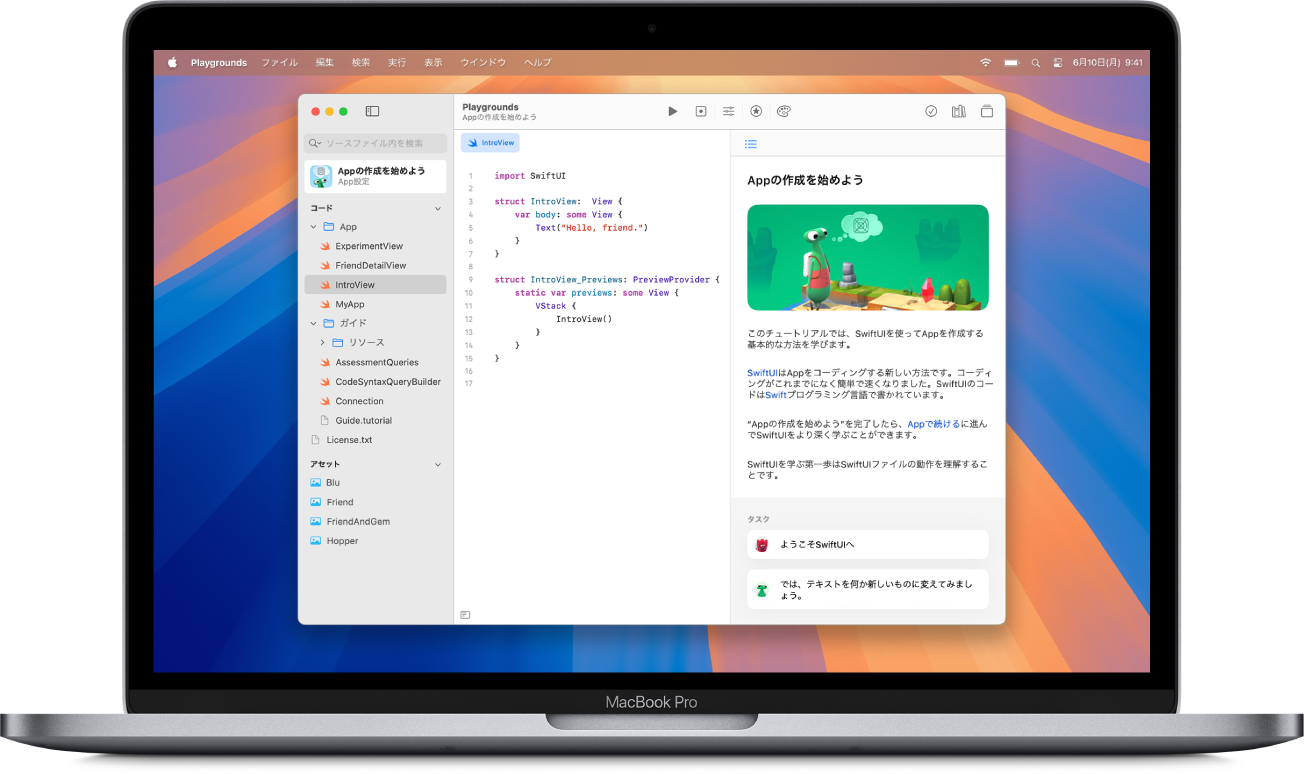
Task: Open Appの作成を始めよう App設定 row
Action: pos(376,177)
